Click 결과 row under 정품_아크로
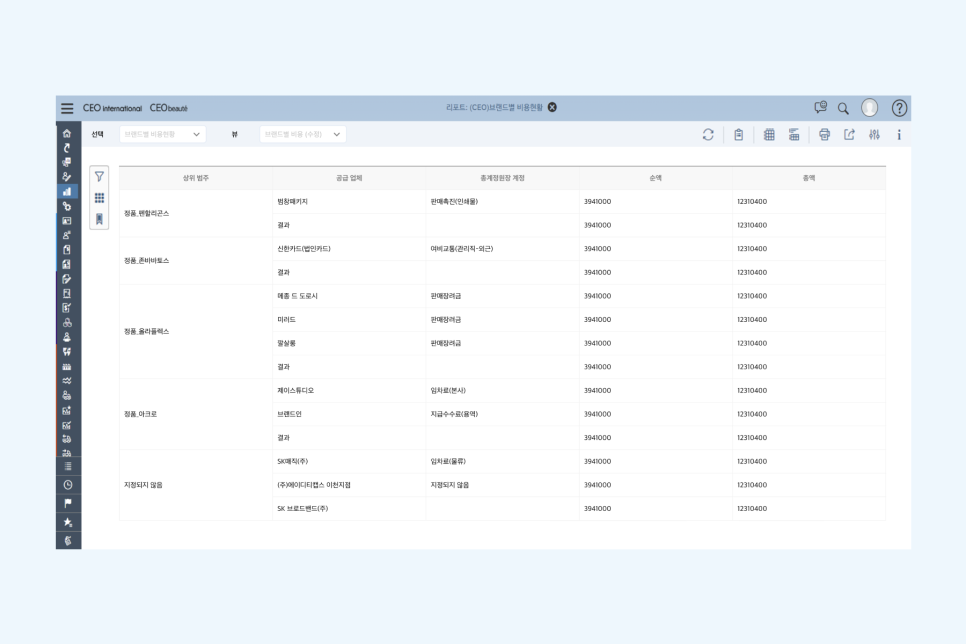Image resolution: width=966 pixels, height=644 pixels. click(283, 438)
